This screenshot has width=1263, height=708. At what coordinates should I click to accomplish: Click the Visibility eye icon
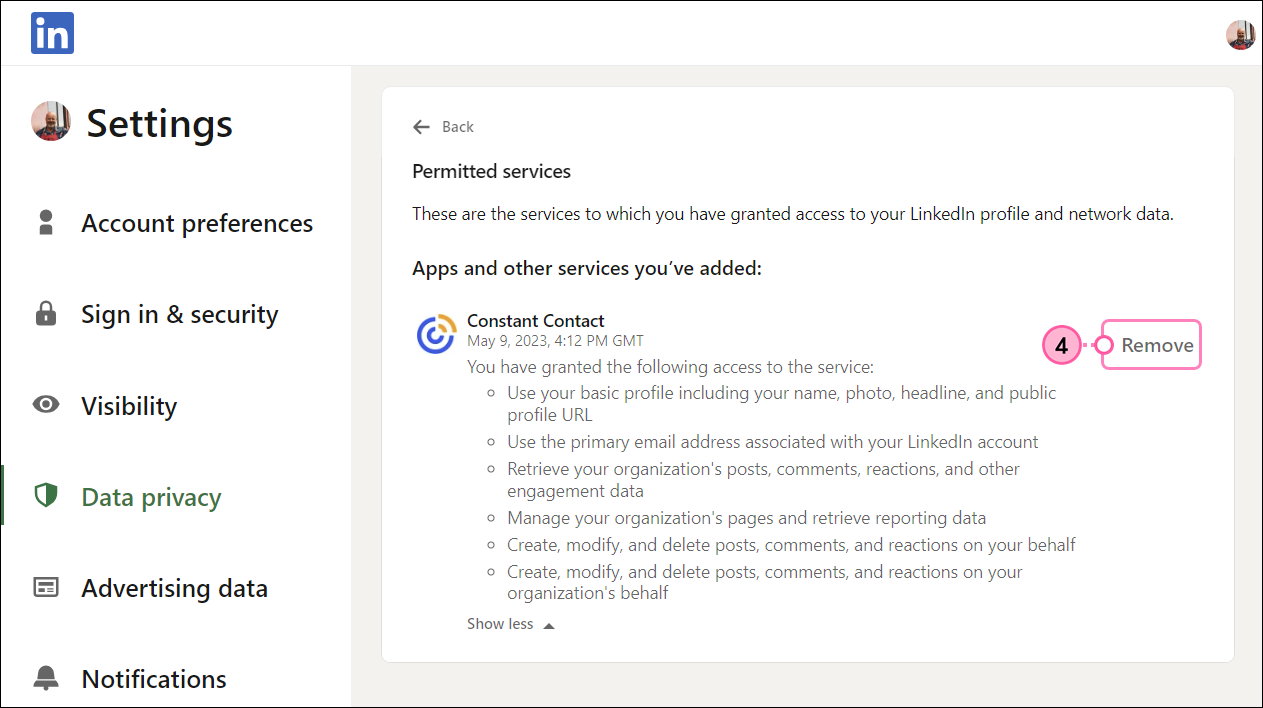(46, 405)
